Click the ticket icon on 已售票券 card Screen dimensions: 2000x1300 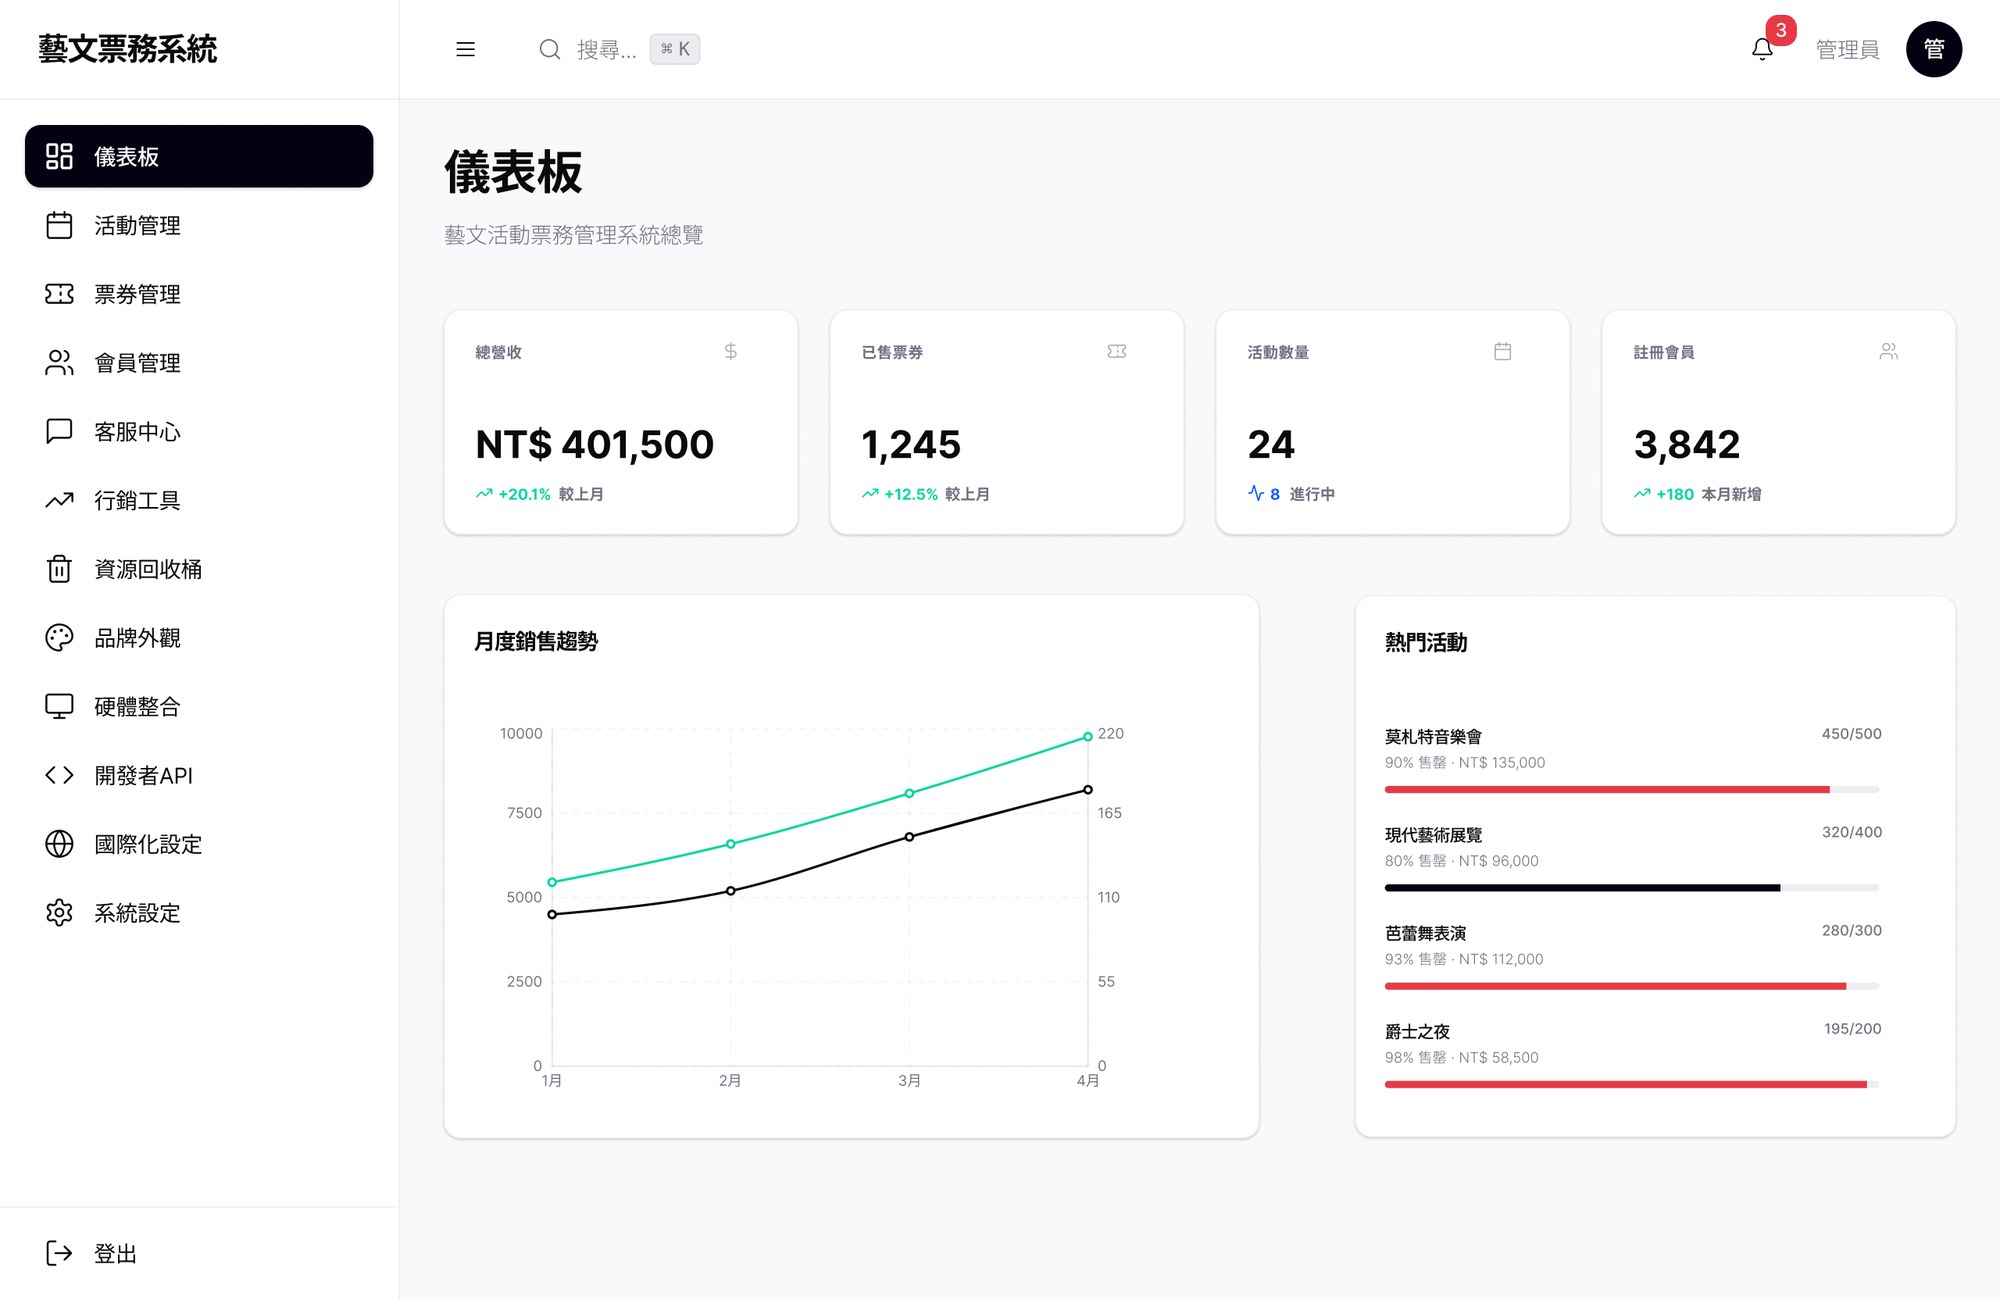tap(1117, 351)
